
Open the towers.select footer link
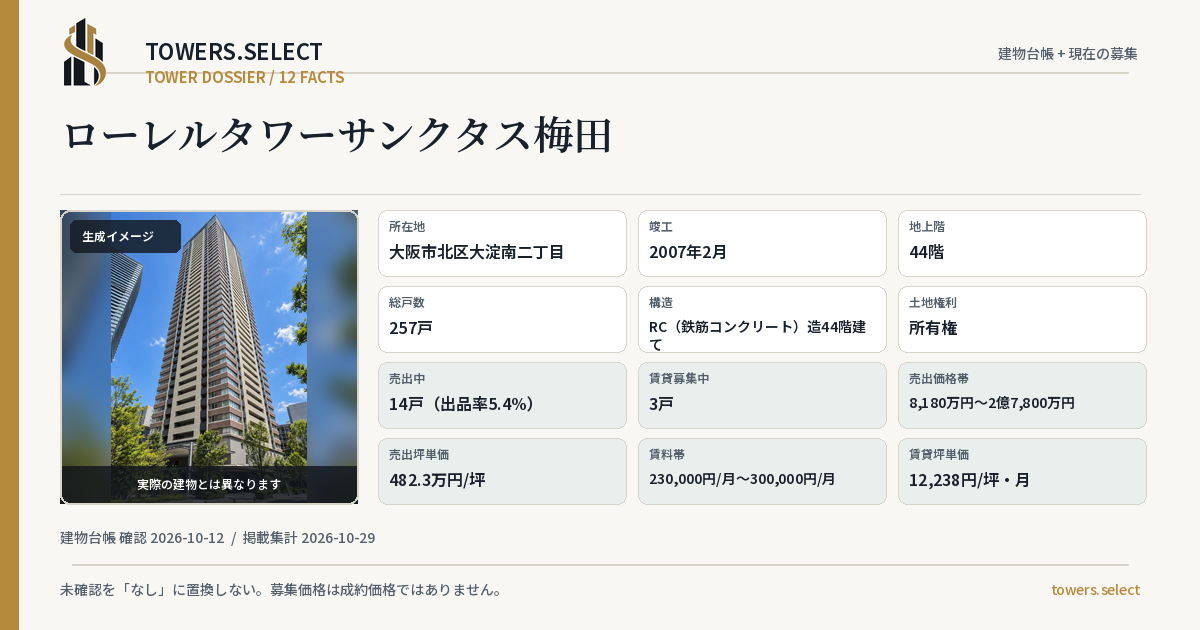click(x=1095, y=590)
